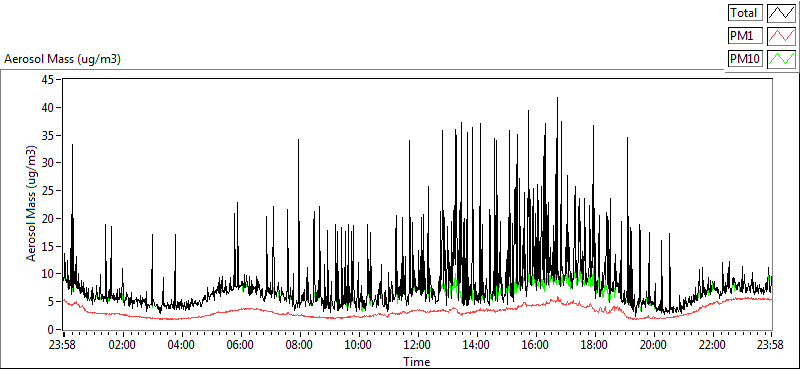Click the 08:00 time axis label
Screen dimensions: 800x369
[x=299, y=345]
